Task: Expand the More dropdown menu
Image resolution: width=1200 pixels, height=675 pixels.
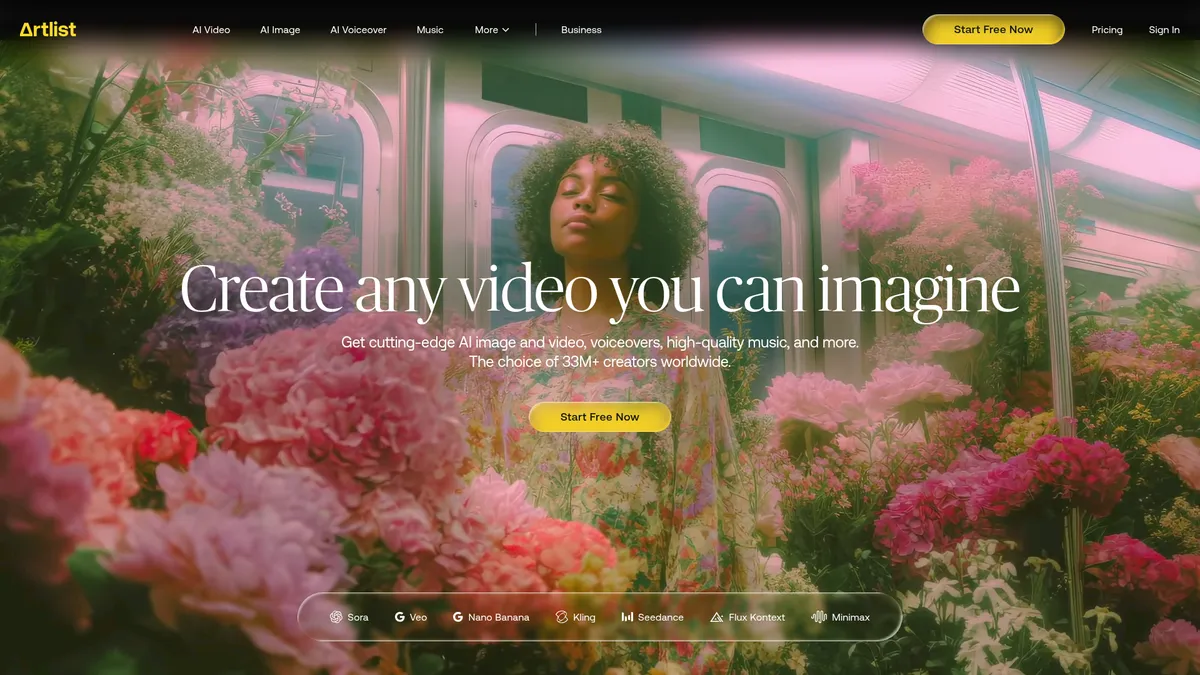Action: pos(492,30)
